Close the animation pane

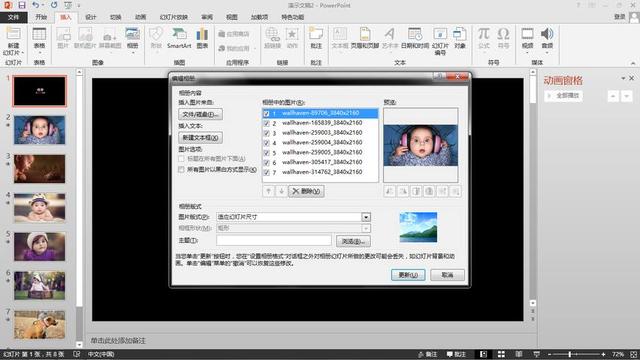(x=631, y=78)
